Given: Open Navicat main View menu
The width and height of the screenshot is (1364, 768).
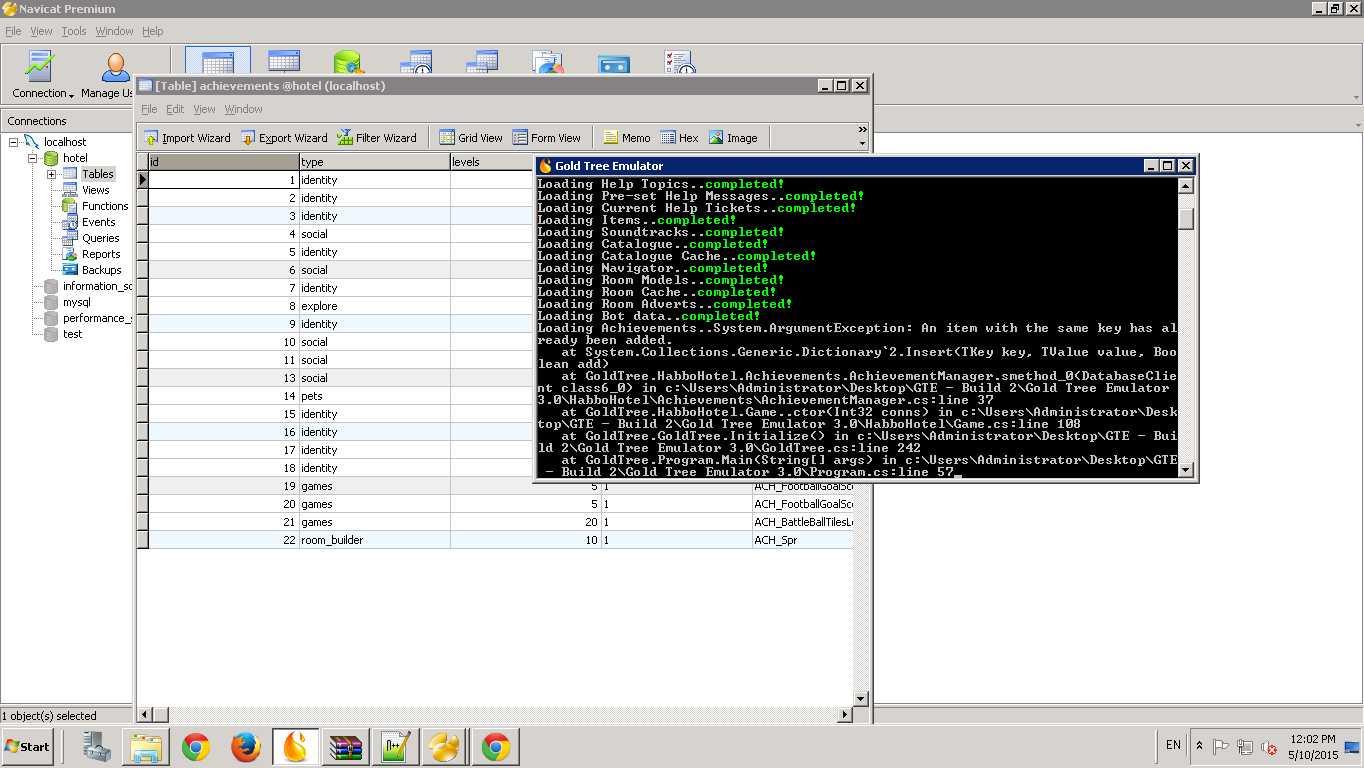Looking at the screenshot, I should [41, 31].
